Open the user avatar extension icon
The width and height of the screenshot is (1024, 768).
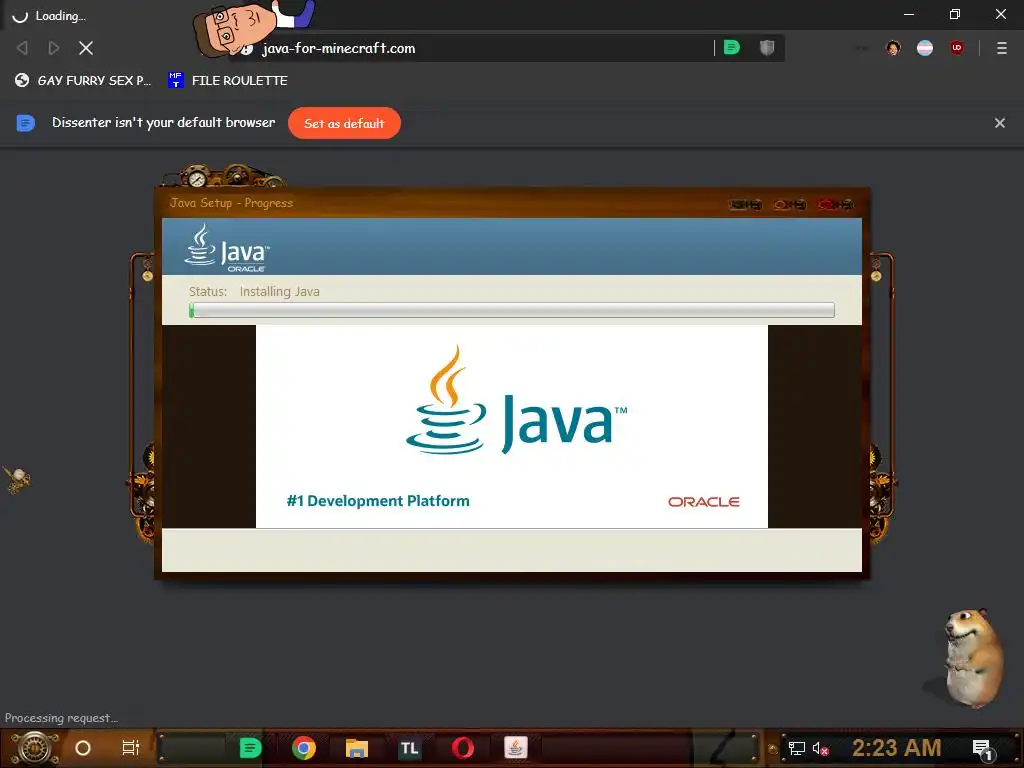893,48
